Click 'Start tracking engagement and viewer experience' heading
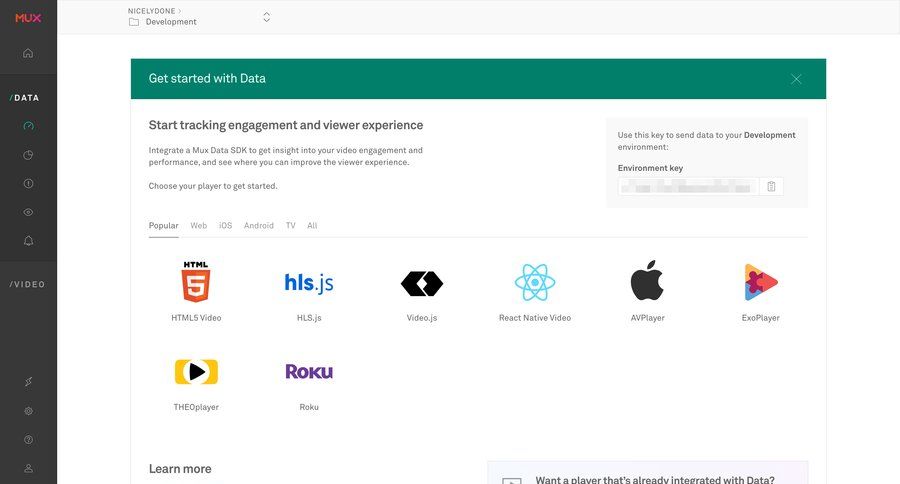Image resolution: width=900 pixels, height=484 pixels. pyautogui.click(x=286, y=125)
